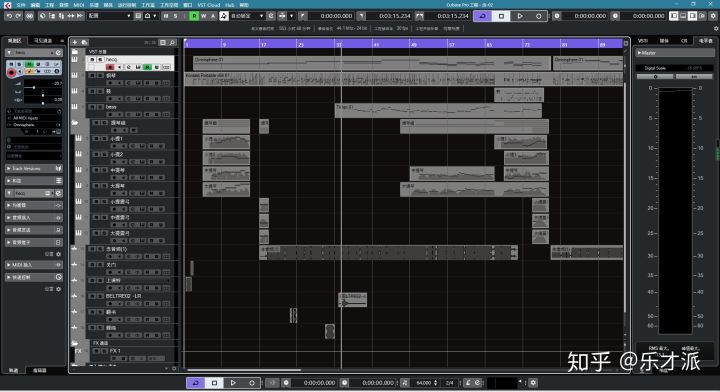720x392 pixels.
Task: Open toolbar setup gear at top right
Action: click(x=713, y=16)
